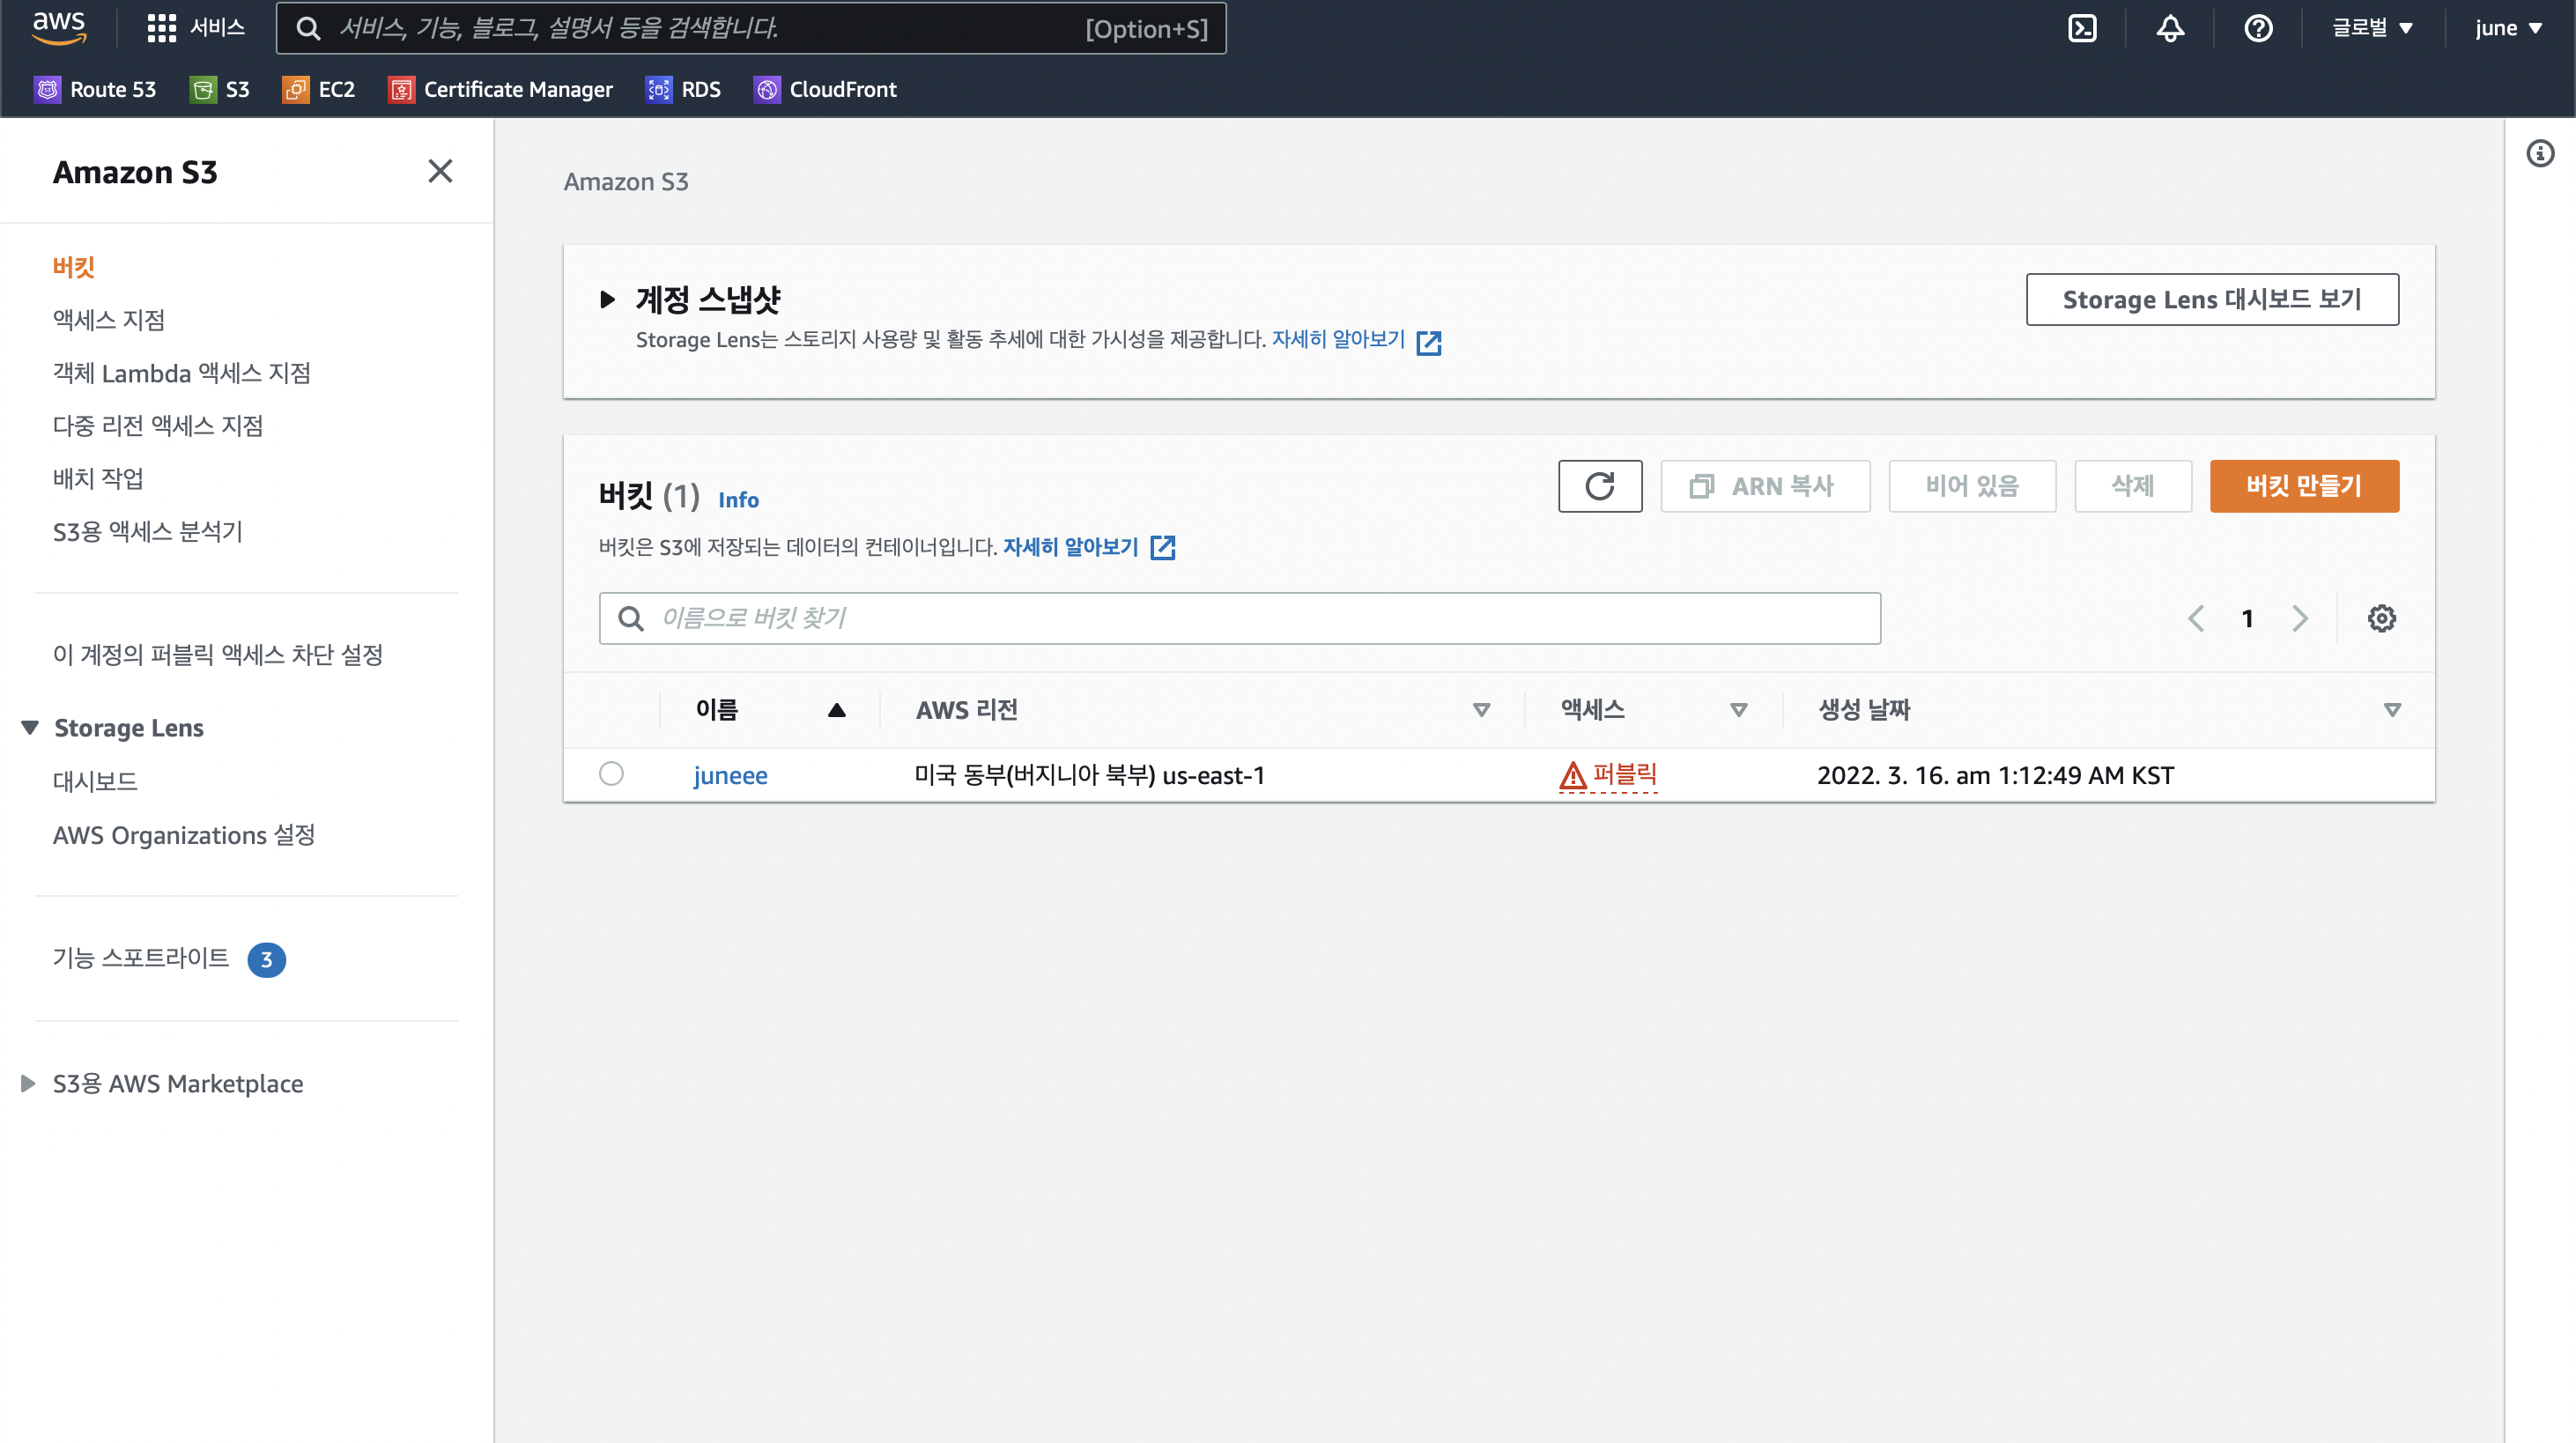The width and height of the screenshot is (2576, 1443).
Task: Click the page number 1 indicator
Action: pyautogui.click(x=2247, y=618)
